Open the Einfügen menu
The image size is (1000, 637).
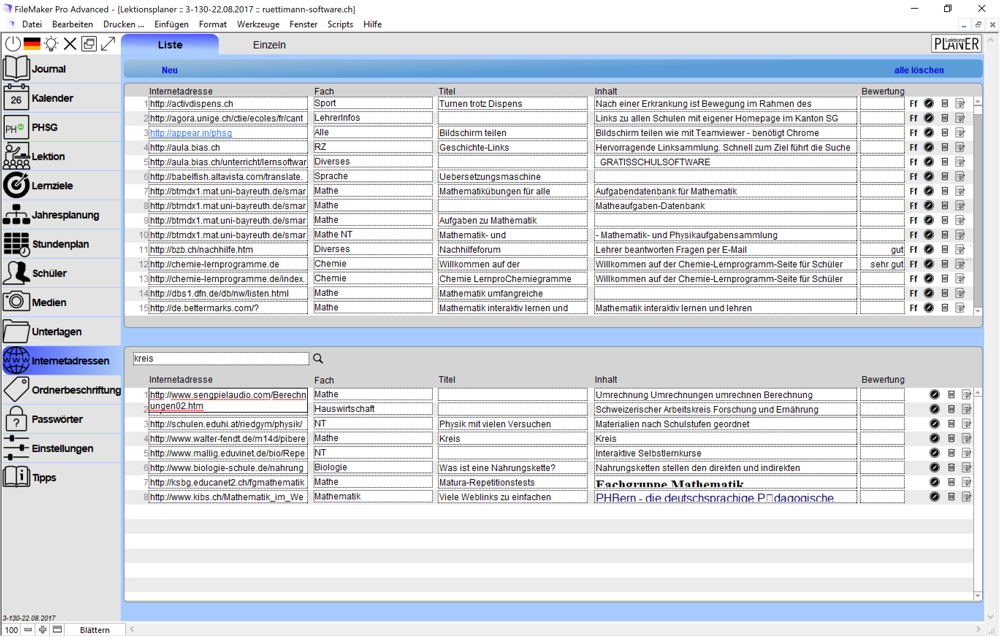[171, 24]
